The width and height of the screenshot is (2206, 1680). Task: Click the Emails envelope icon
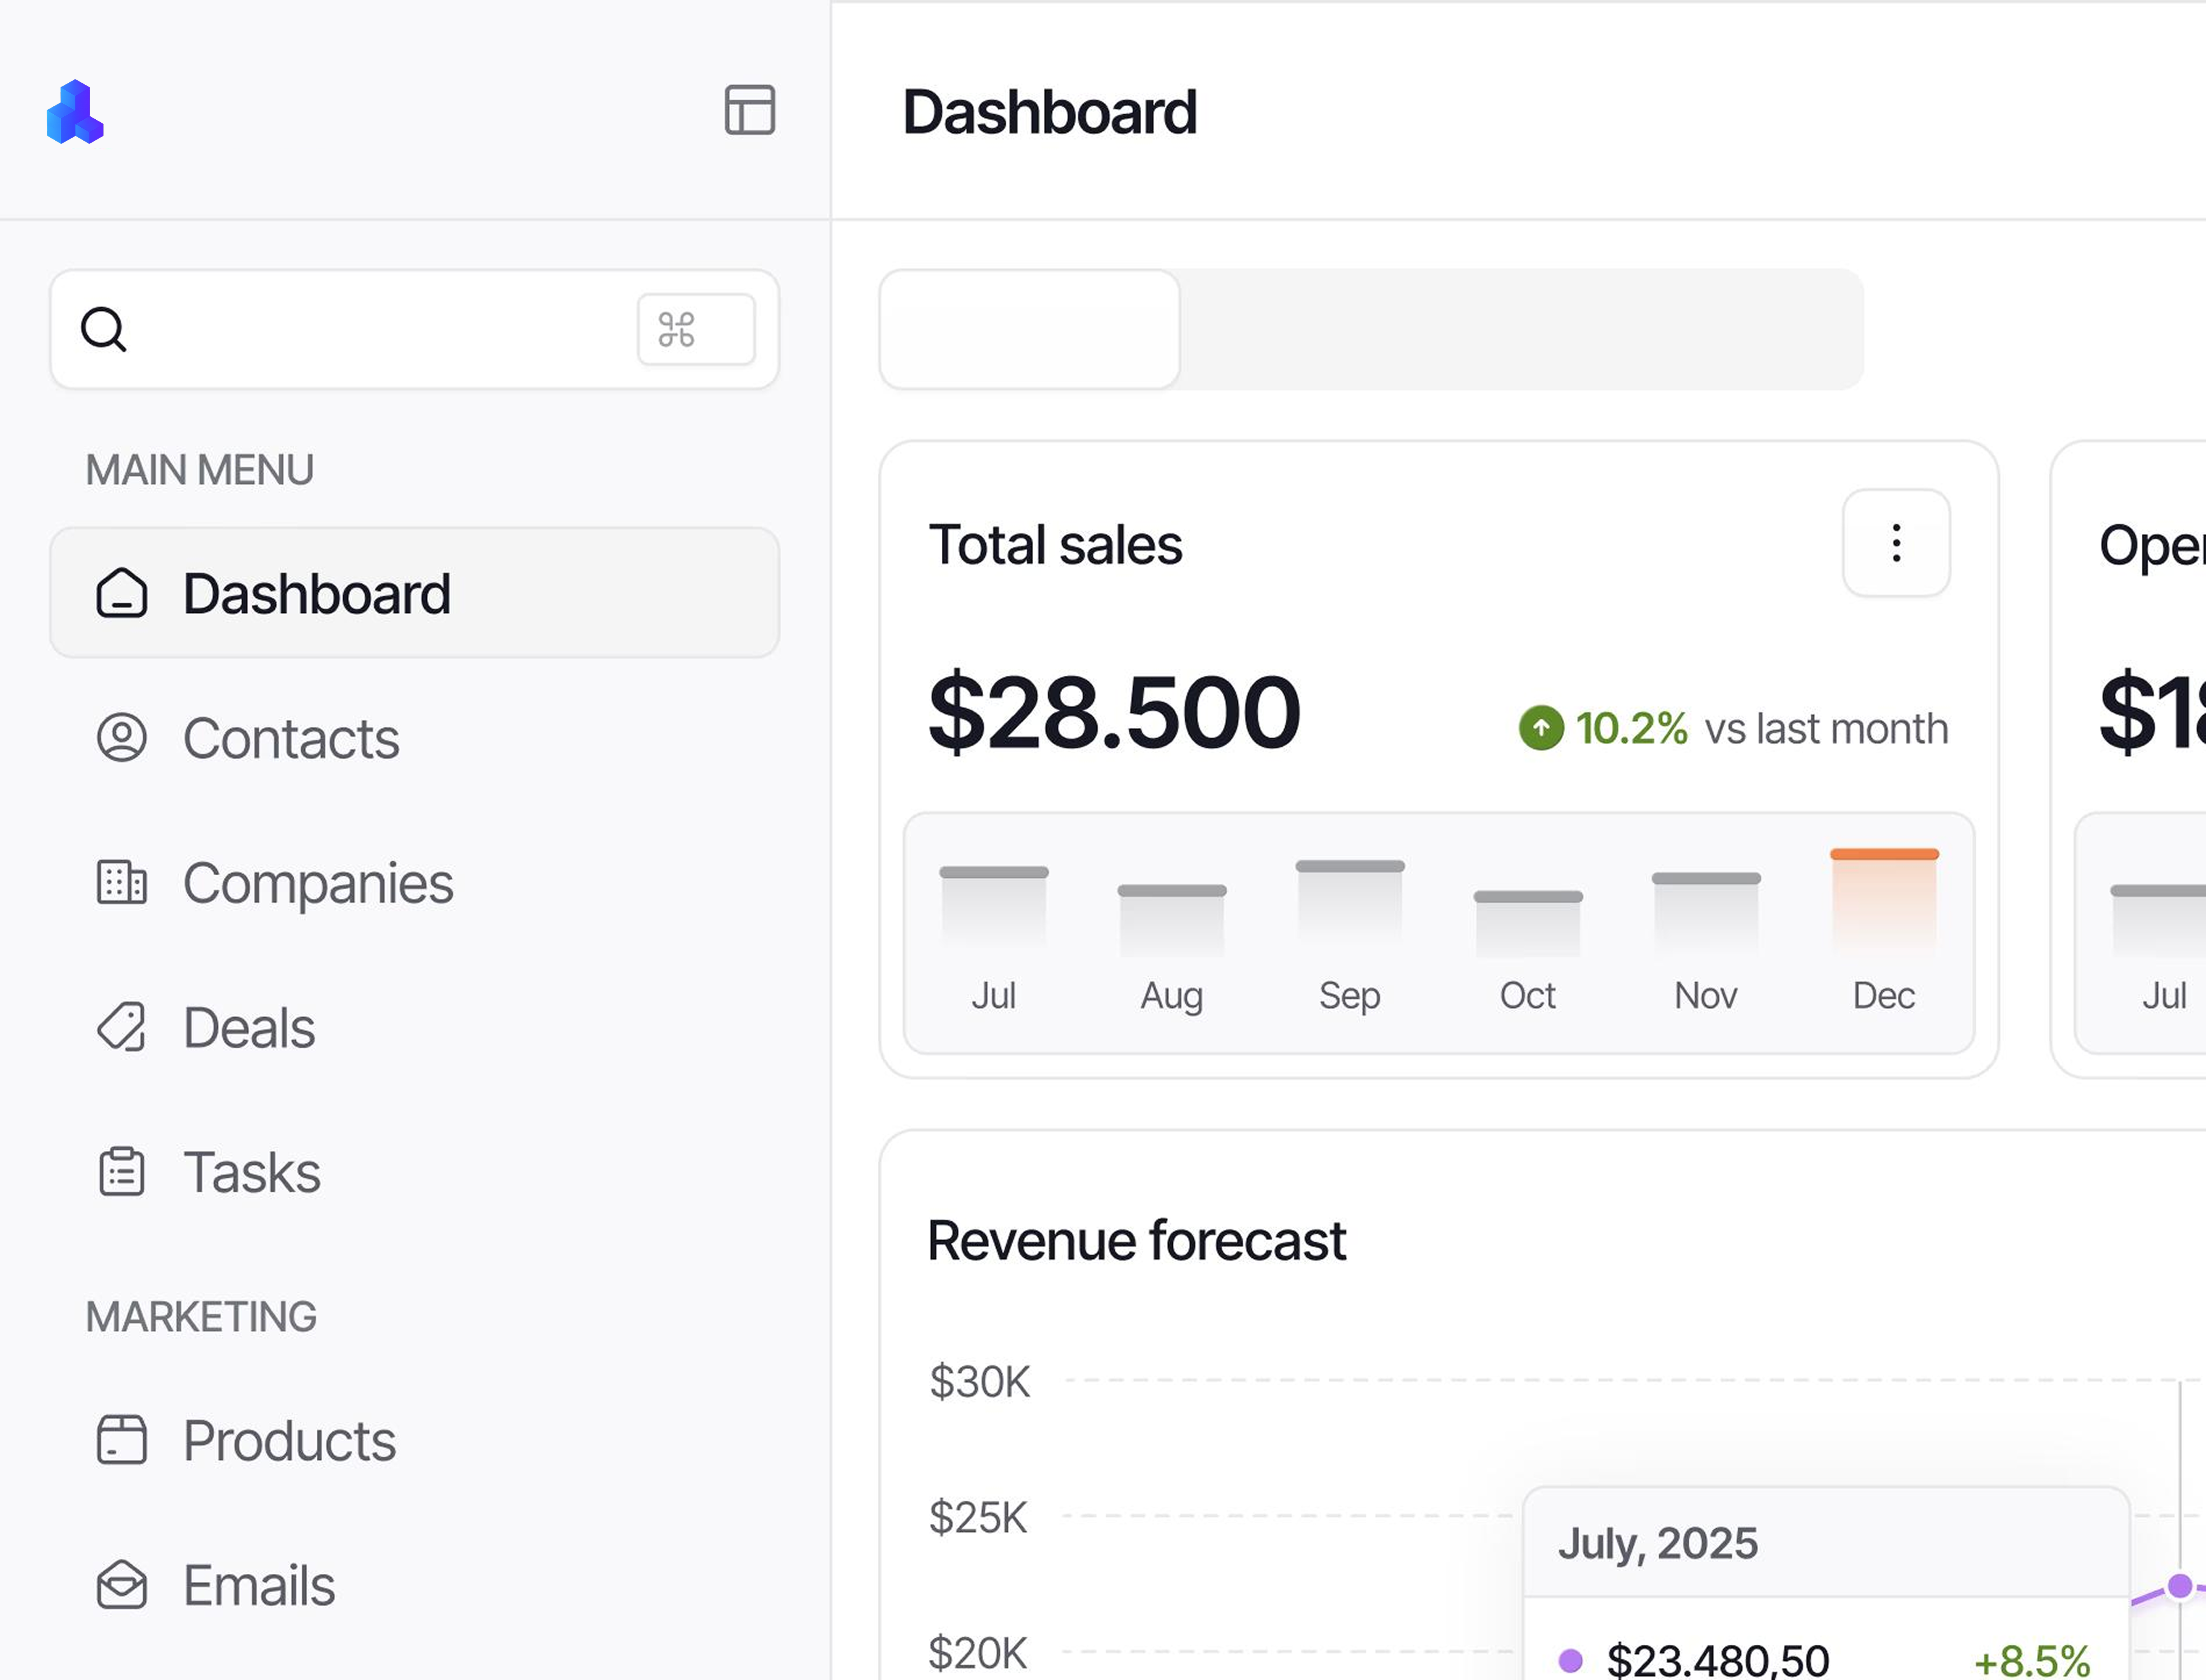[x=122, y=1585]
